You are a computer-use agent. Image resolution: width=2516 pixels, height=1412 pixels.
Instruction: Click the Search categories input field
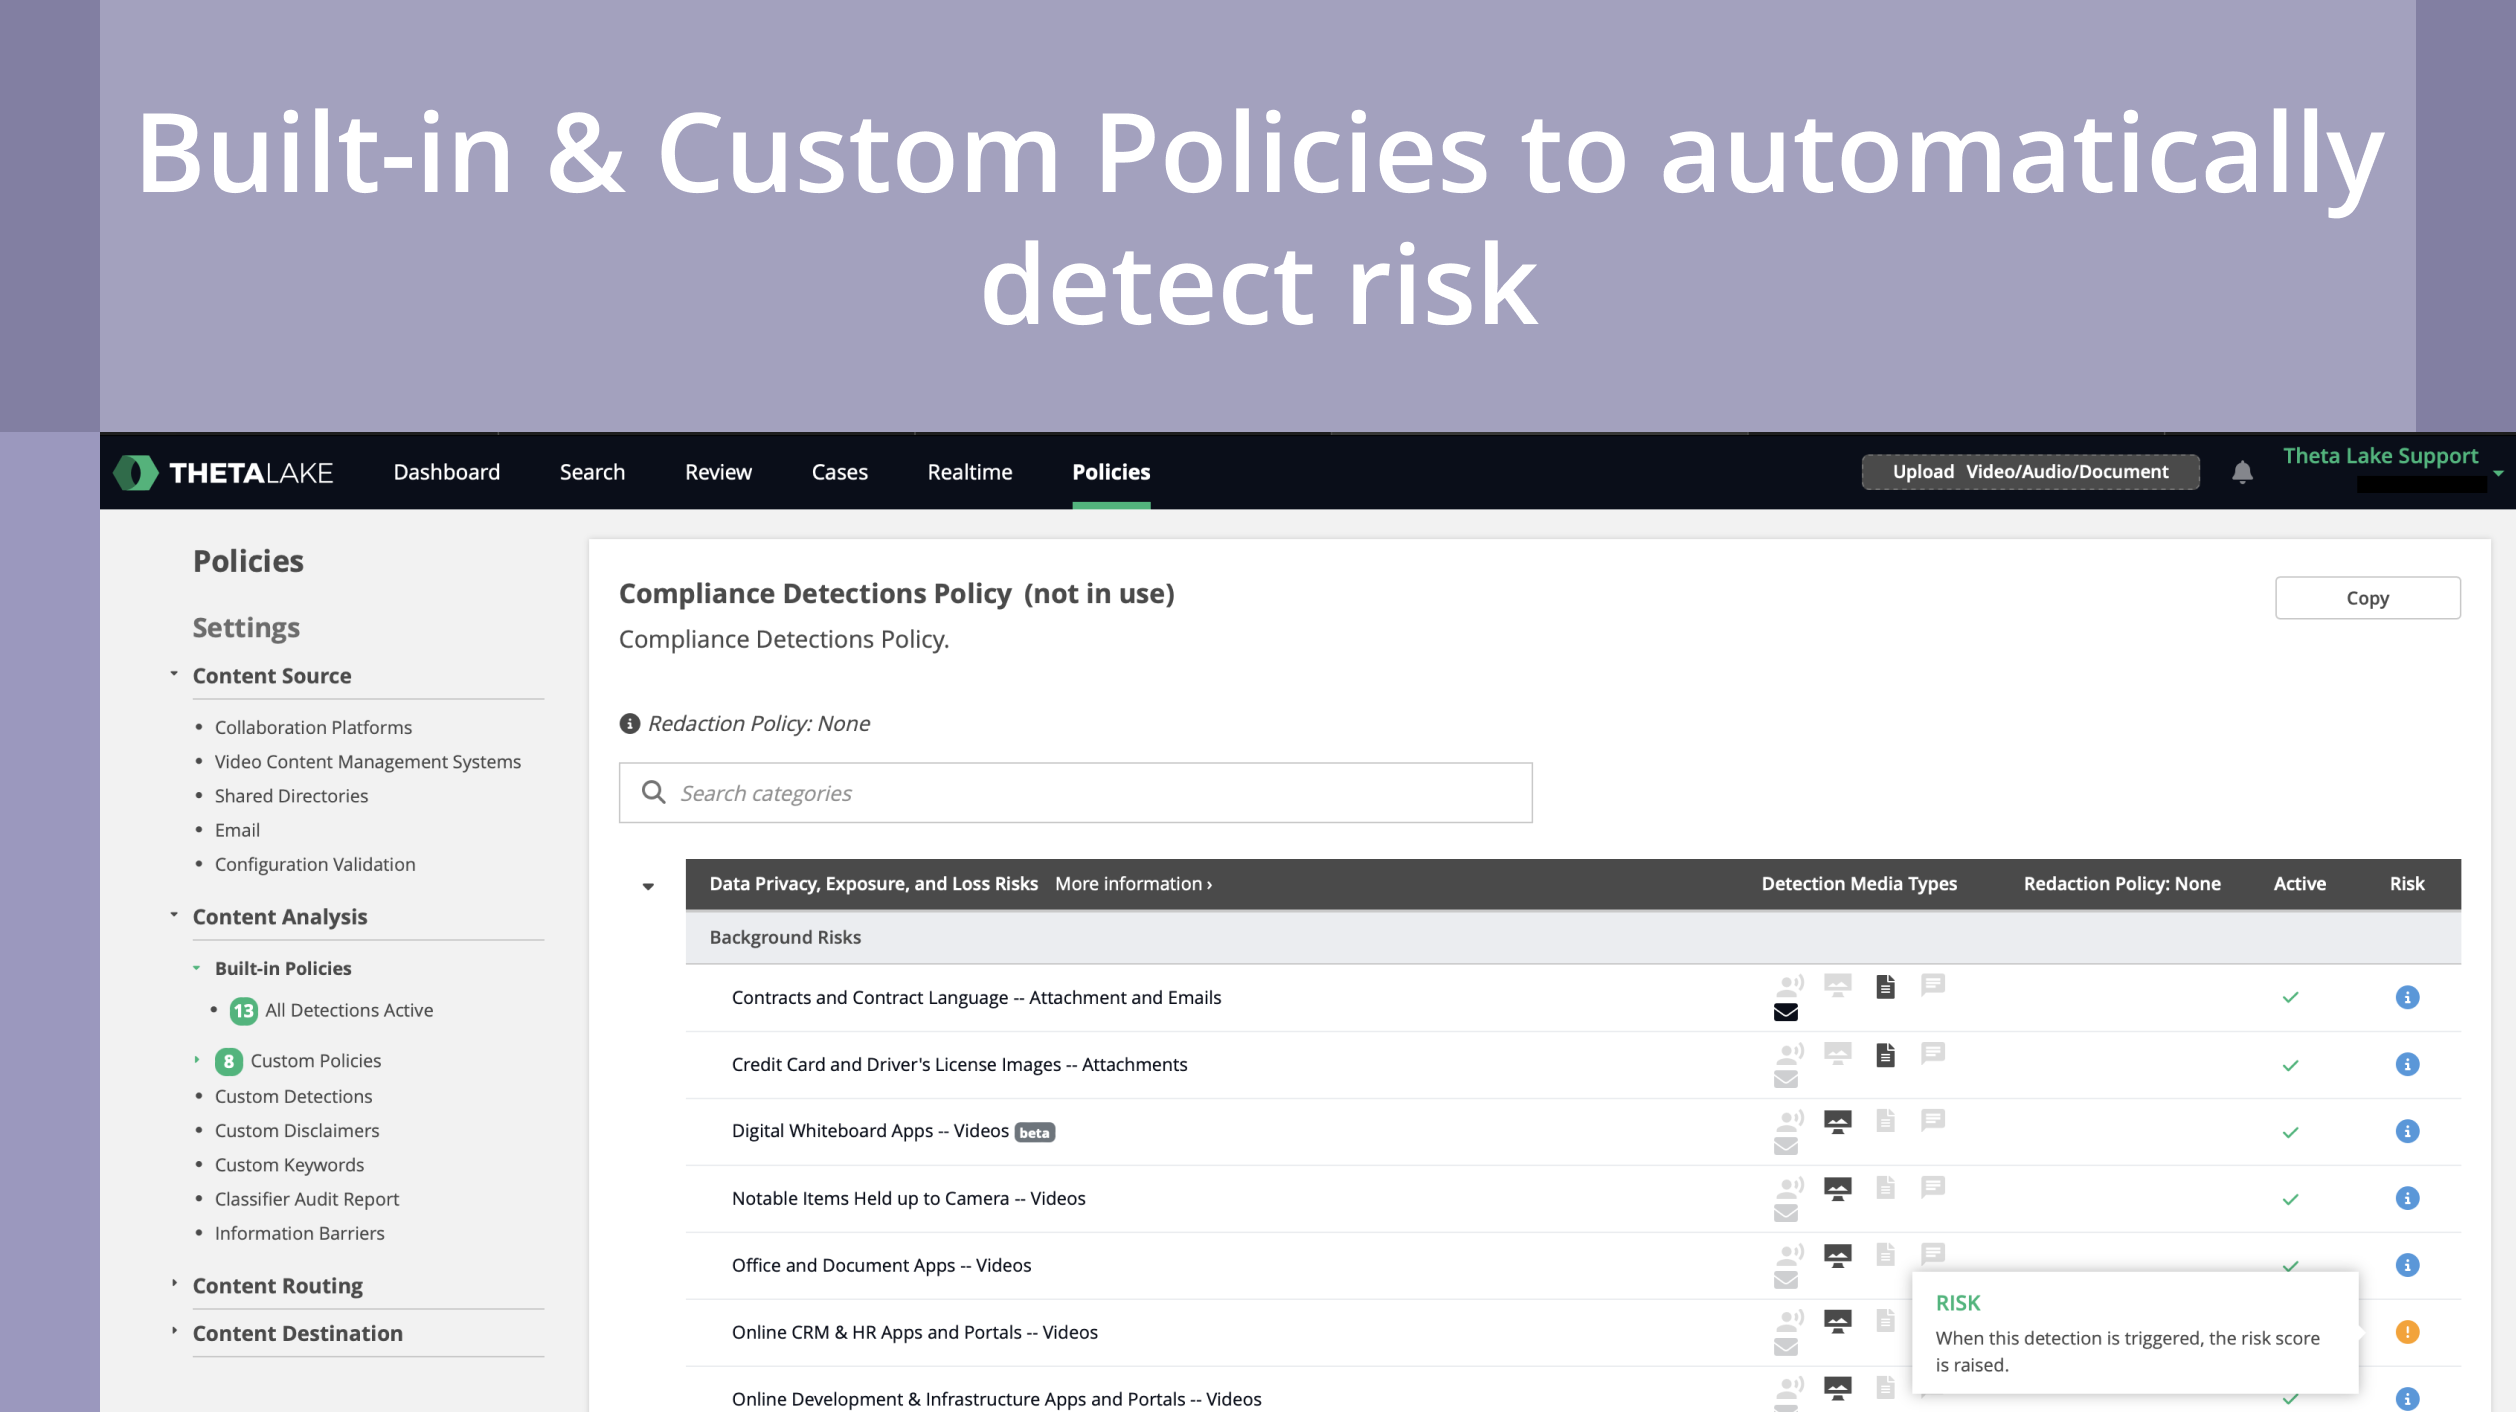point(1075,793)
